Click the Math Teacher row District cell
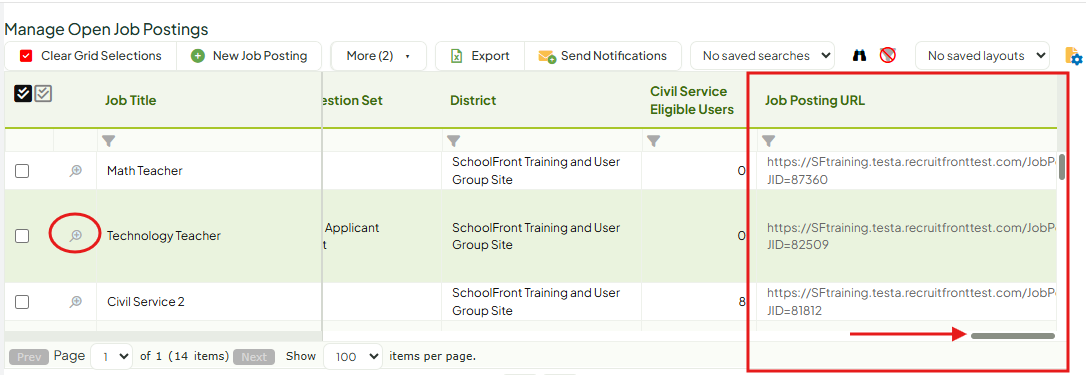Screen dimensions: 1086x375 point(542,171)
